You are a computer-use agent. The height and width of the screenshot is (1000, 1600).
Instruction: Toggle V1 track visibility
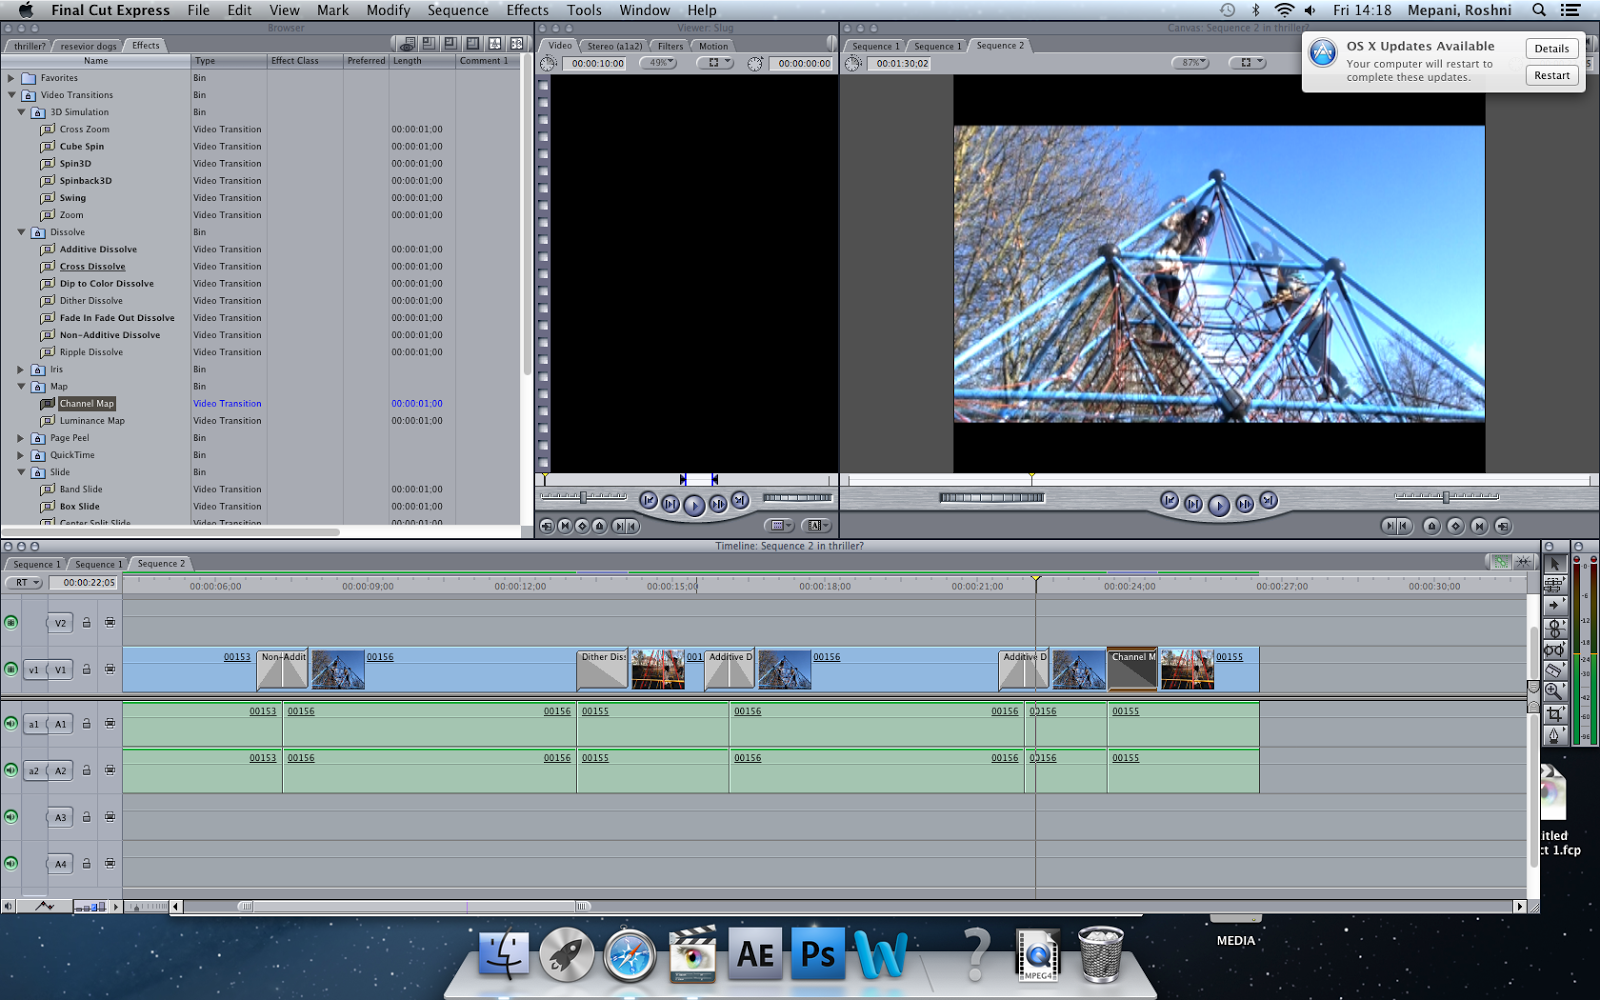pyautogui.click(x=11, y=669)
